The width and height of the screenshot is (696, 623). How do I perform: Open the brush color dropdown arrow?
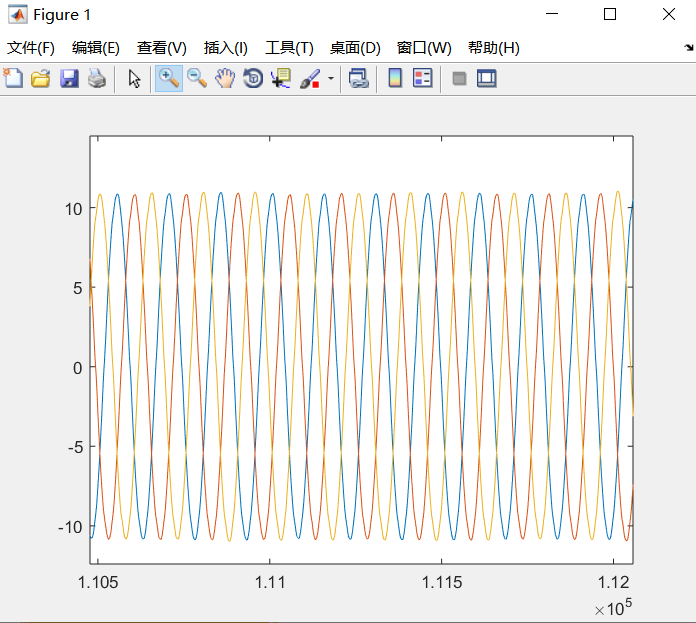pyautogui.click(x=331, y=79)
